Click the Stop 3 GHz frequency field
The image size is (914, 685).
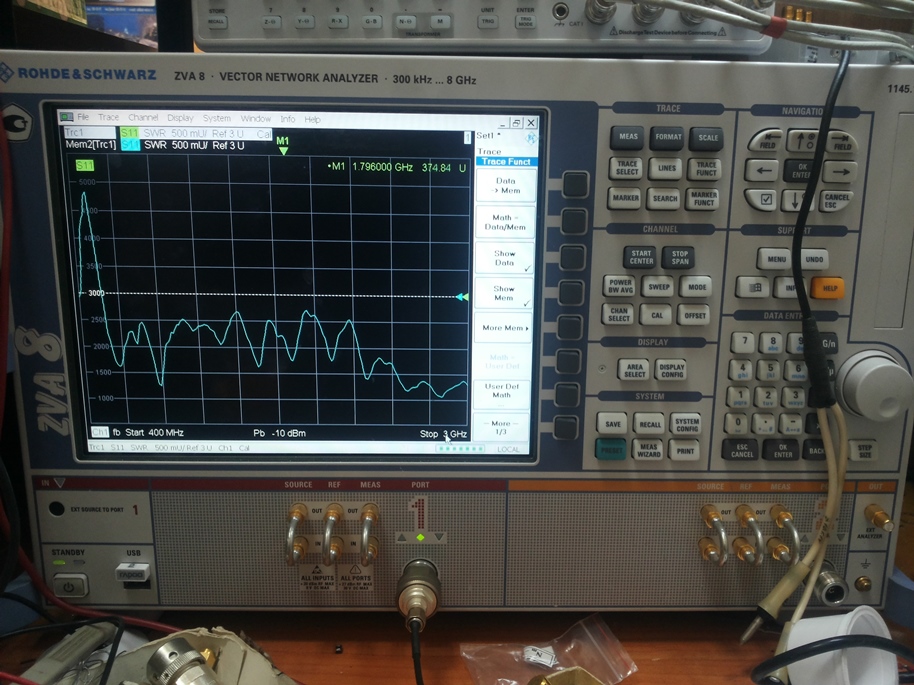[443, 434]
